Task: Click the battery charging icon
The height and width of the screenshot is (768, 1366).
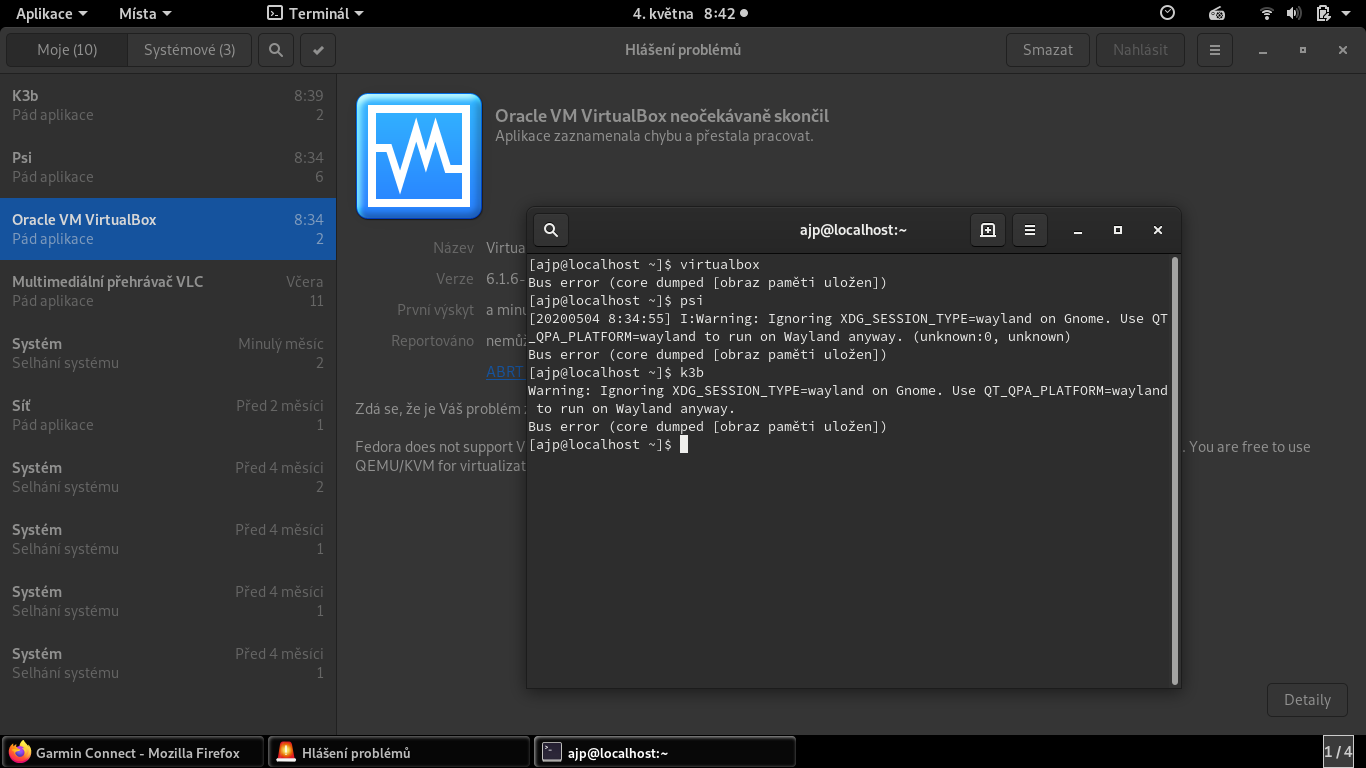Action: coord(1323,13)
